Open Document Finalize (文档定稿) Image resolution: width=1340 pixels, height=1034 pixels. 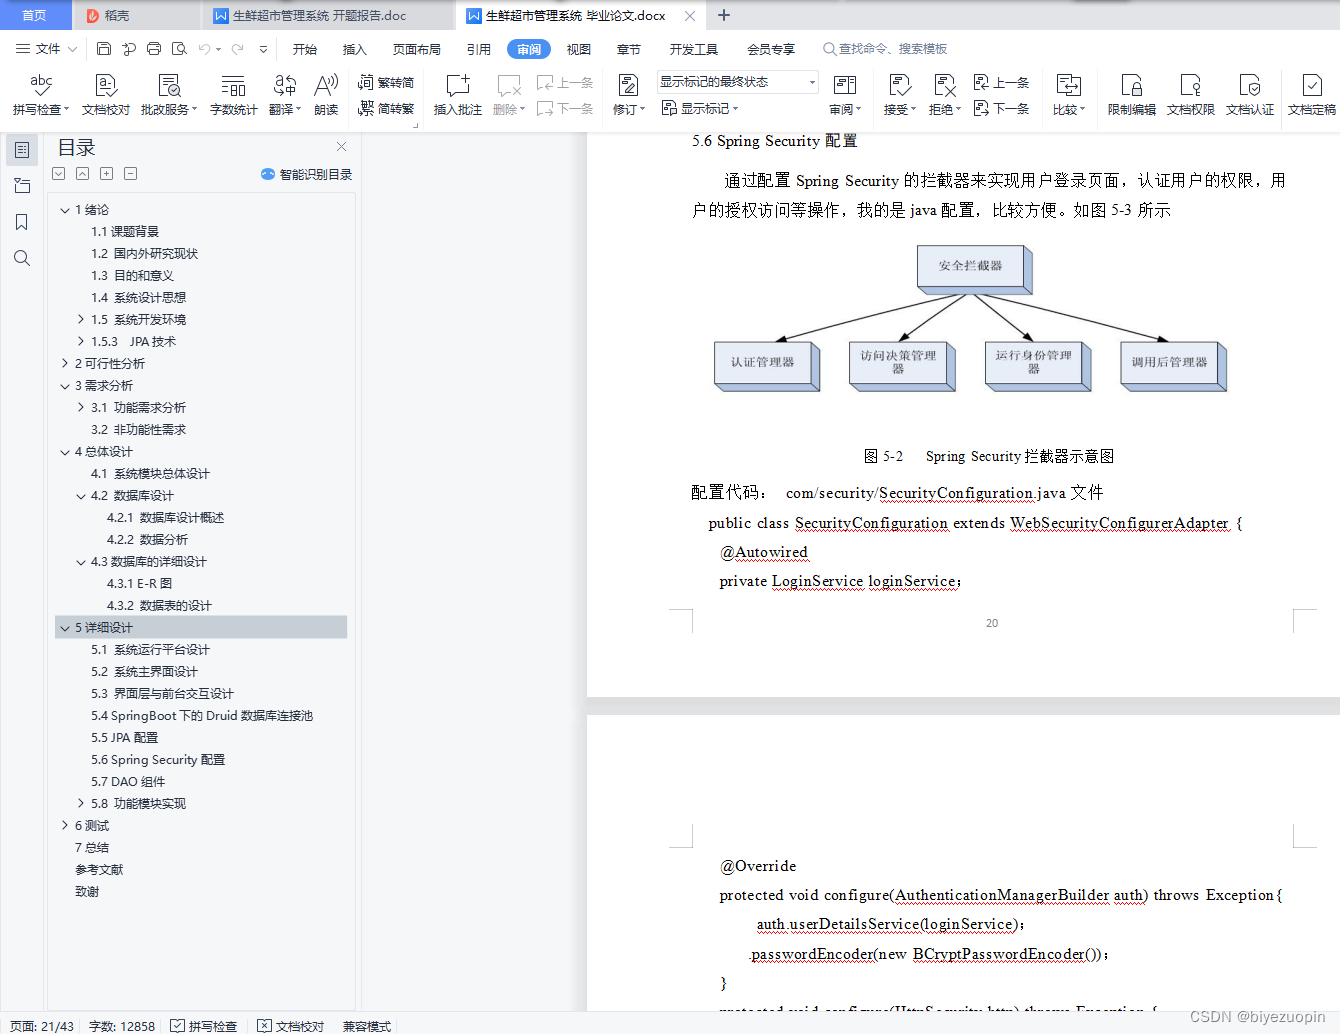point(1311,95)
